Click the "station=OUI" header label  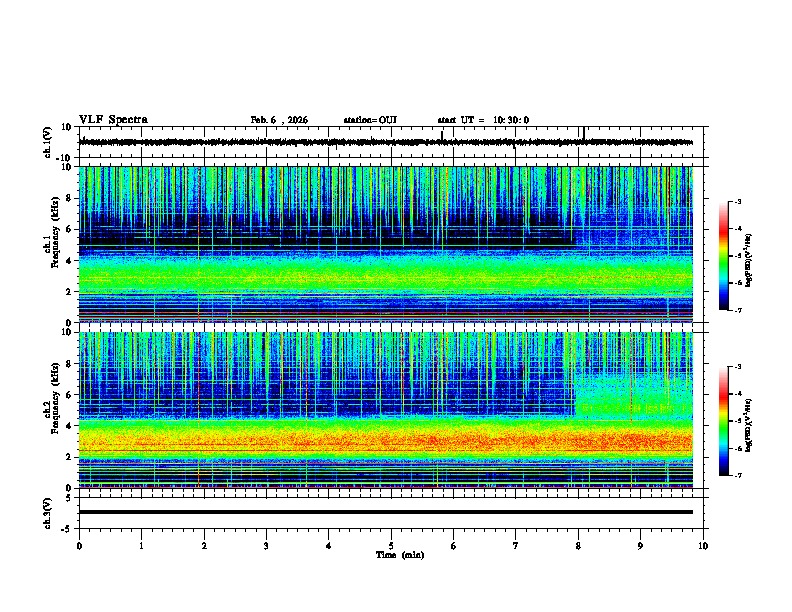pyautogui.click(x=370, y=120)
